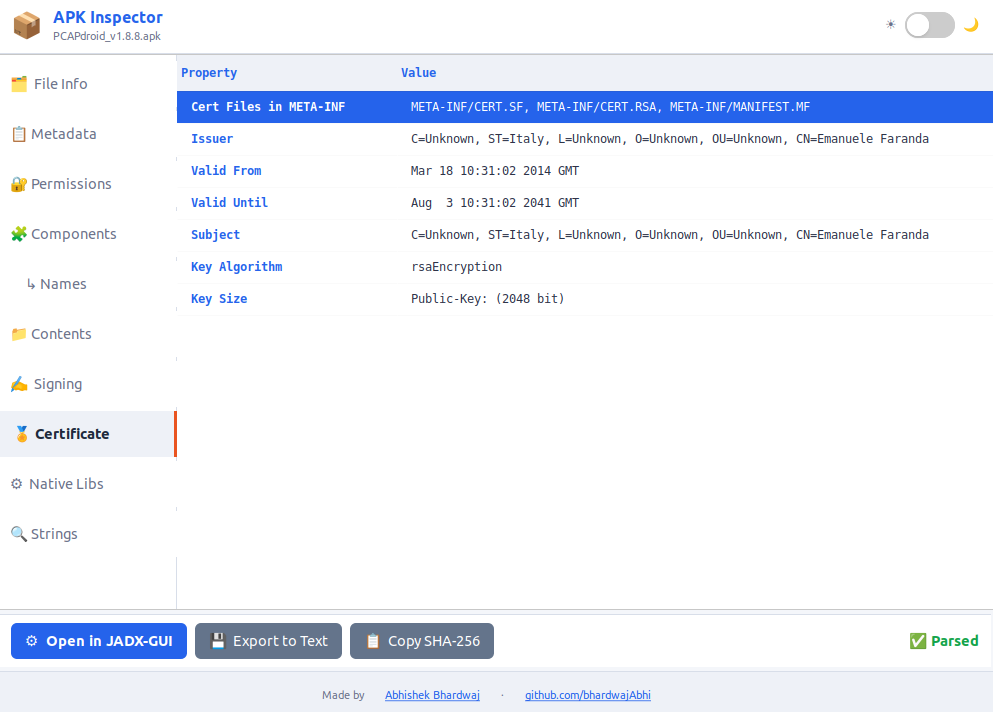Screen dimensions: 993x712
Task: Click the Native Libs gear icon
Action: [x=16, y=484]
